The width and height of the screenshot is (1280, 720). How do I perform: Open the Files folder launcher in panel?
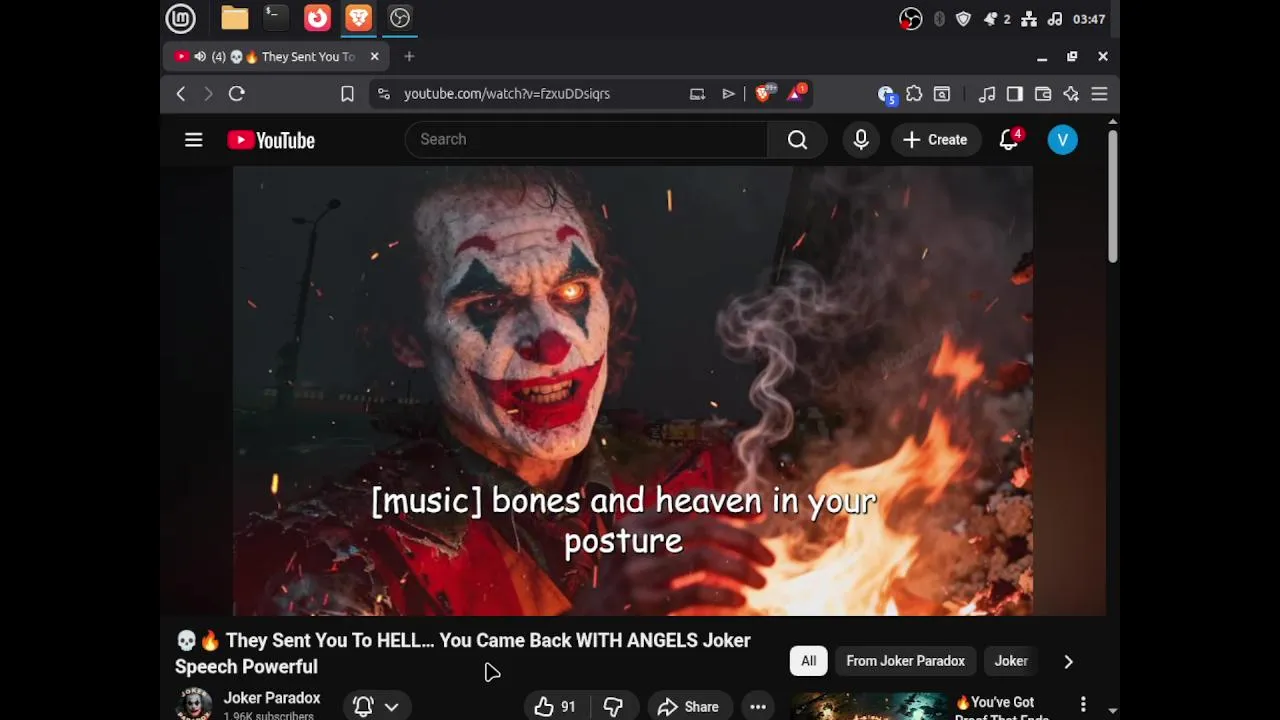(x=235, y=18)
